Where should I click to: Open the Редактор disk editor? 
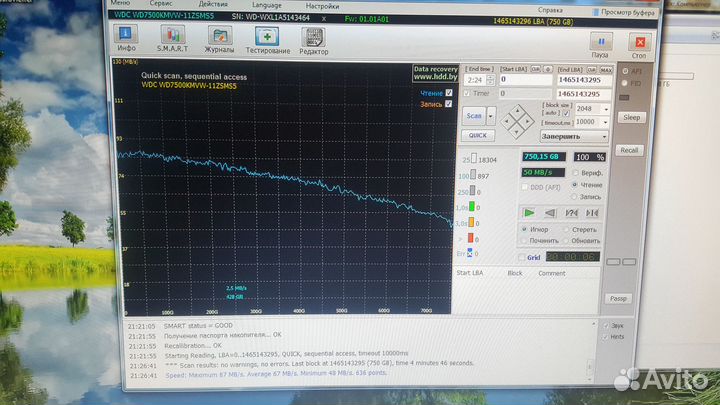pos(314,41)
